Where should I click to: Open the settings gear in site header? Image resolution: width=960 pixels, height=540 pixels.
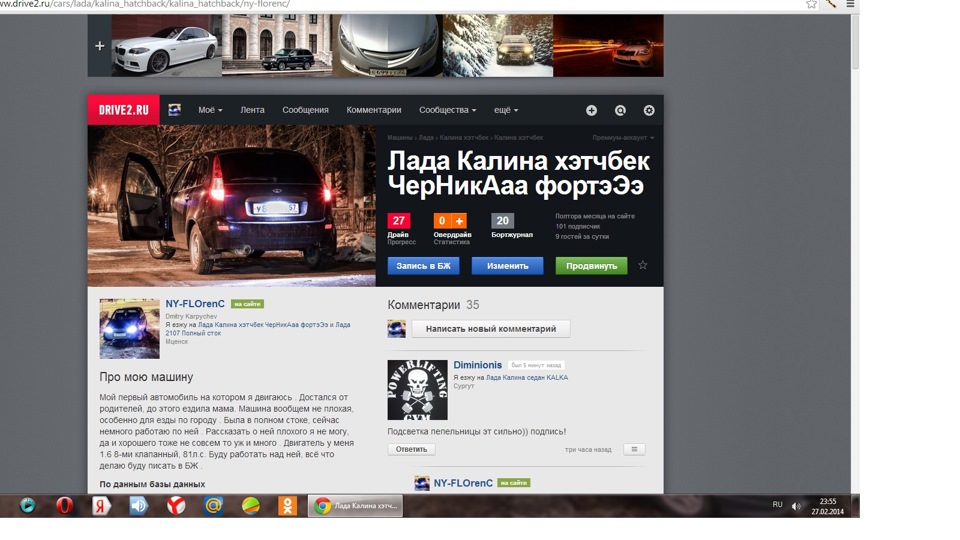click(649, 110)
